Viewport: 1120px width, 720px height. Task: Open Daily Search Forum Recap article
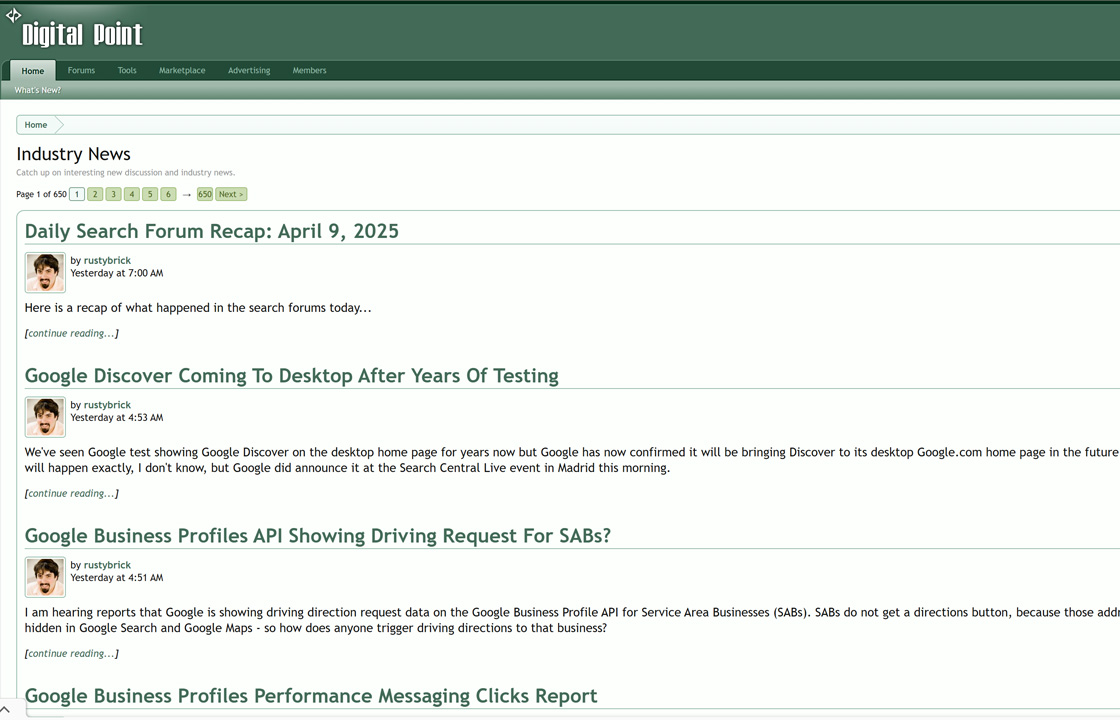tap(211, 231)
